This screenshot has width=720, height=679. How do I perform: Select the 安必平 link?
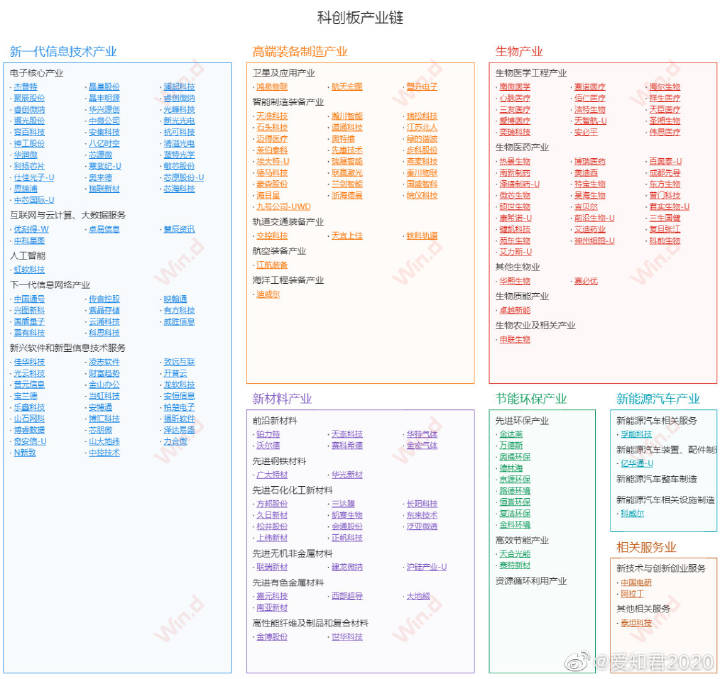point(586,132)
